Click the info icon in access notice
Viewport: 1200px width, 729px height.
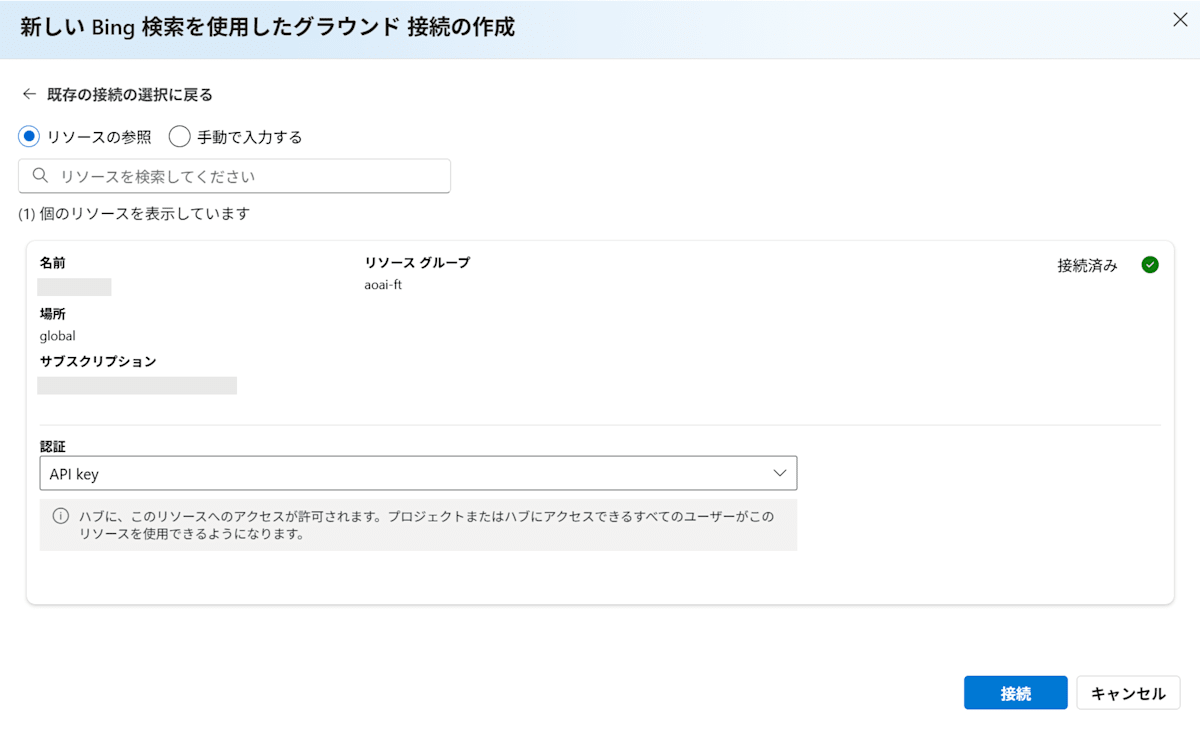pyautogui.click(x=61, y=516)
